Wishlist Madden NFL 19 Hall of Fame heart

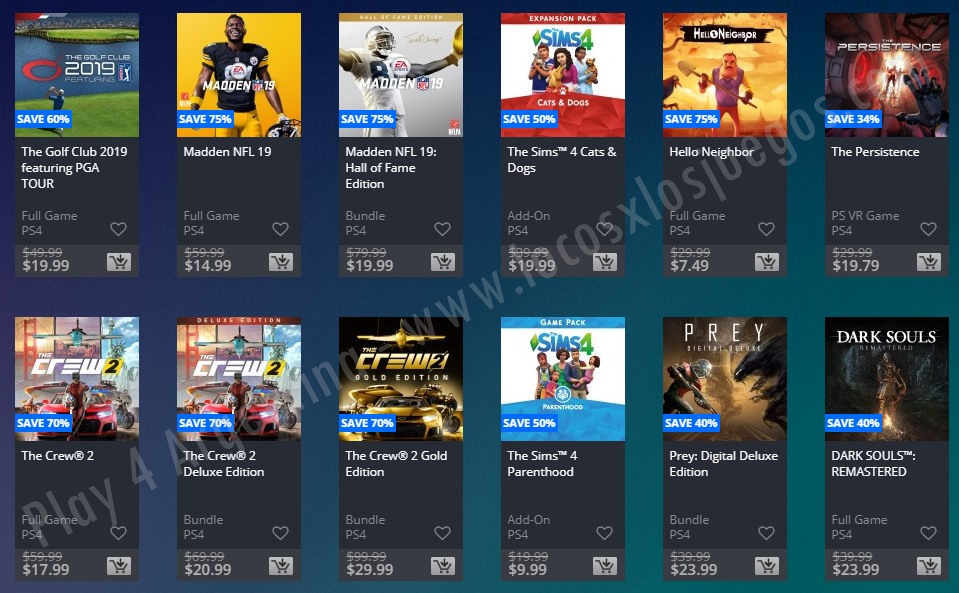pyautogui.click(x=442, y=229)
